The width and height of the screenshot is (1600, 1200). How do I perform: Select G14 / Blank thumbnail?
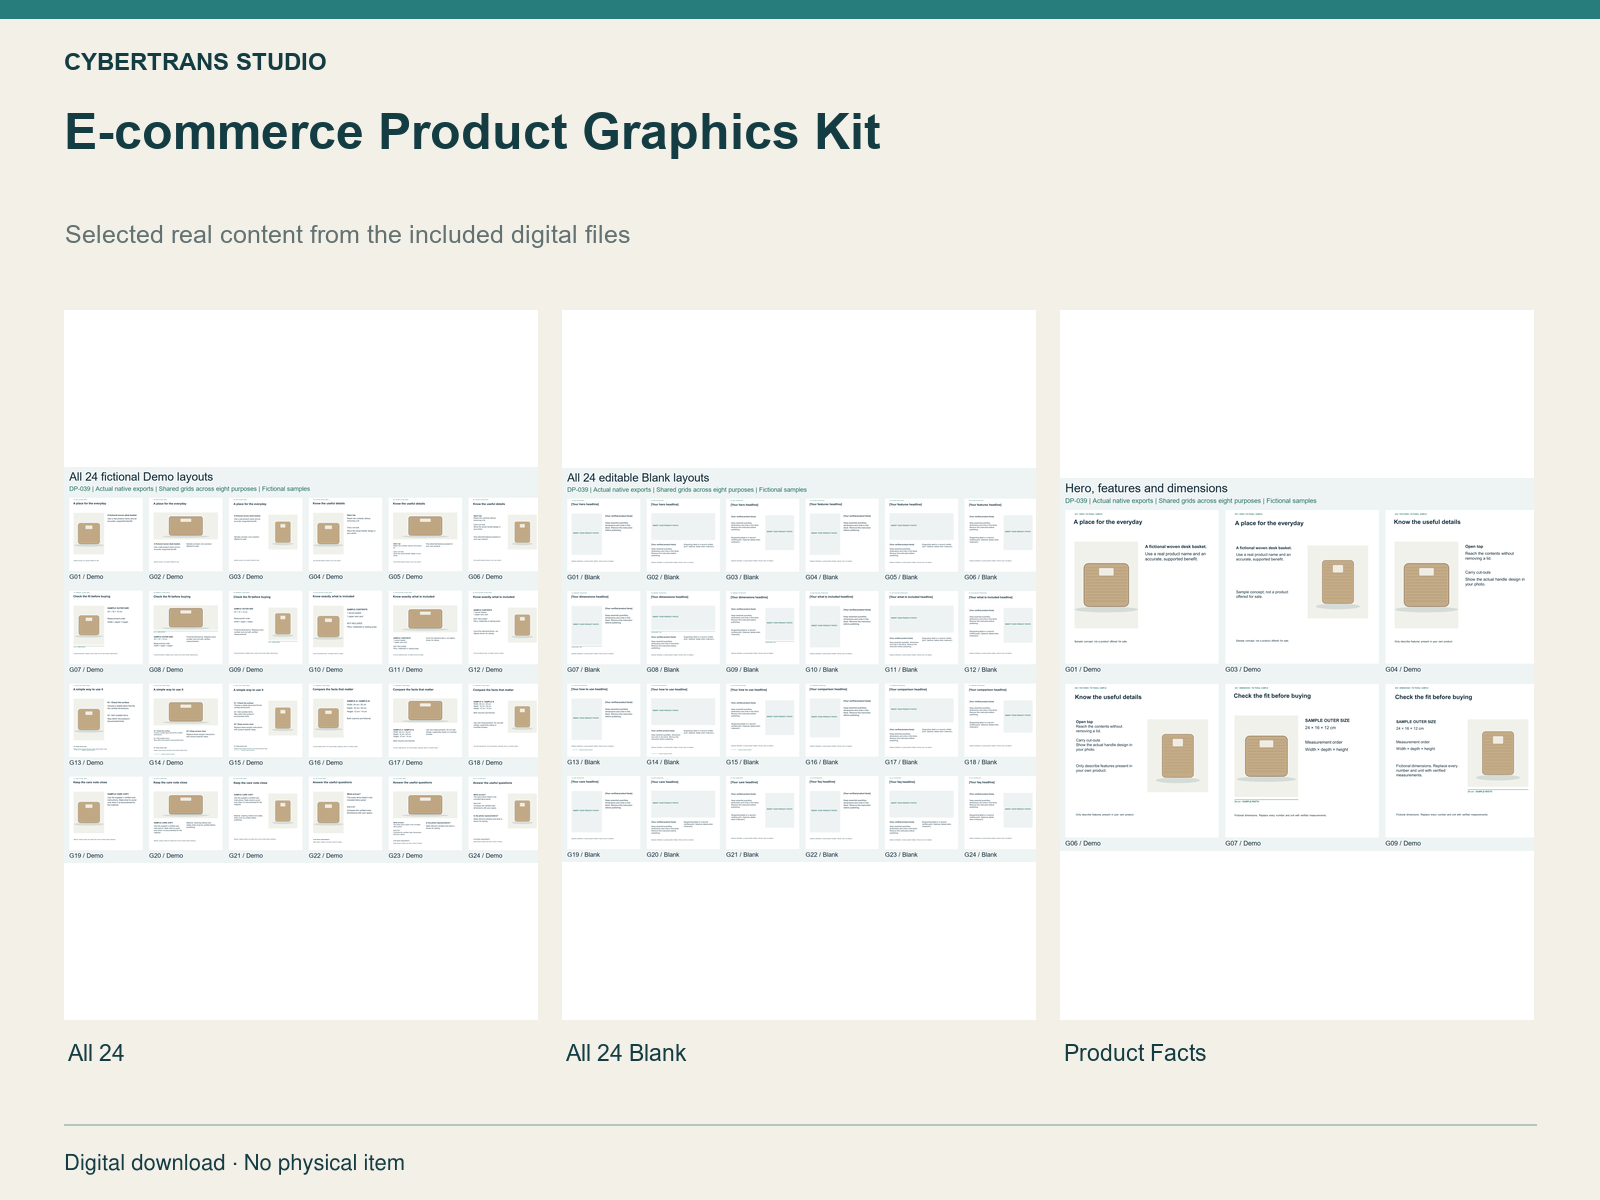click(684, 721)
